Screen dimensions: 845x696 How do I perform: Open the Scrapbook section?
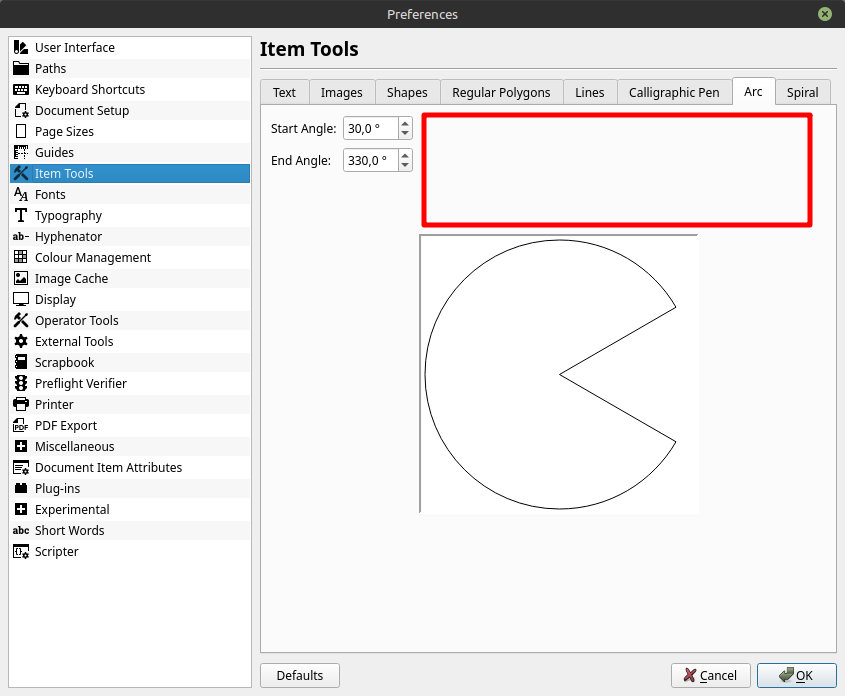[64, 362]
